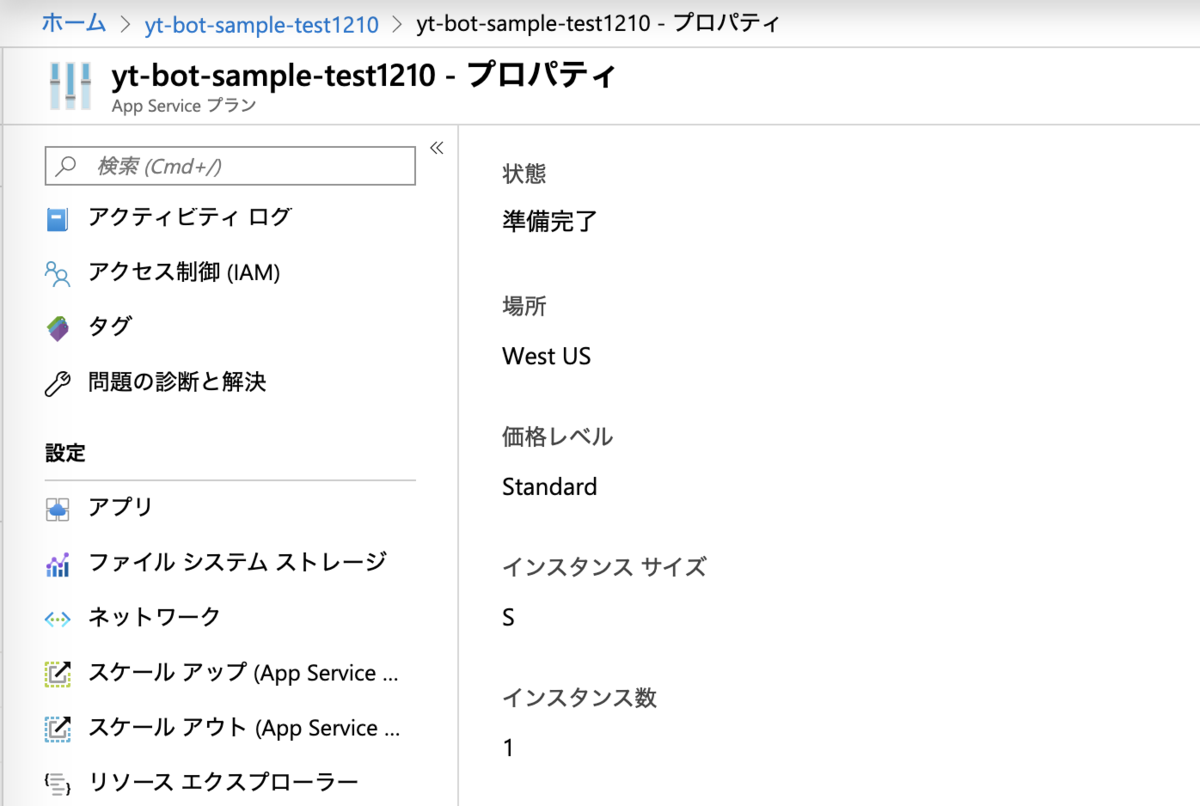The width and height of the screenshot is (1200, 806).
Task: Click the タグ tag icon
Action: coord(58,327)
